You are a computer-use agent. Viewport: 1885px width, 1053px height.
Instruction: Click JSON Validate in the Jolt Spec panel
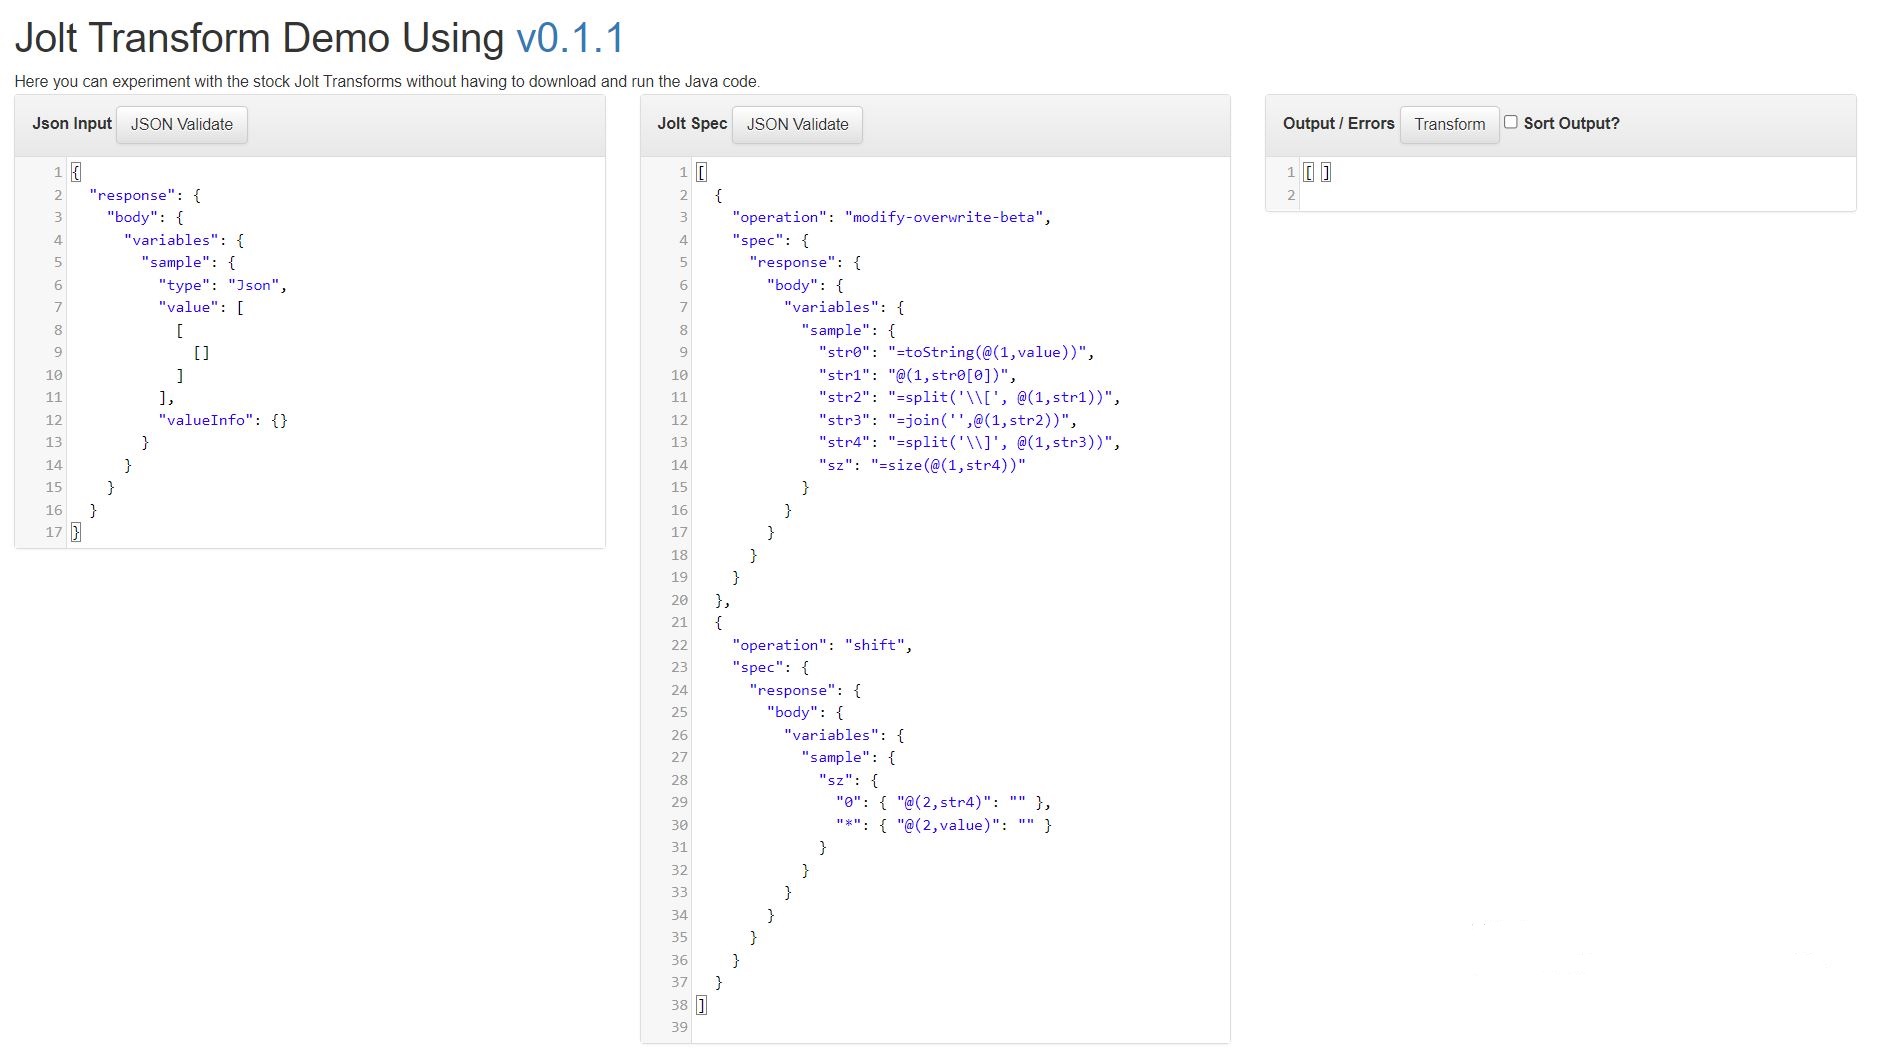(797, 125)
